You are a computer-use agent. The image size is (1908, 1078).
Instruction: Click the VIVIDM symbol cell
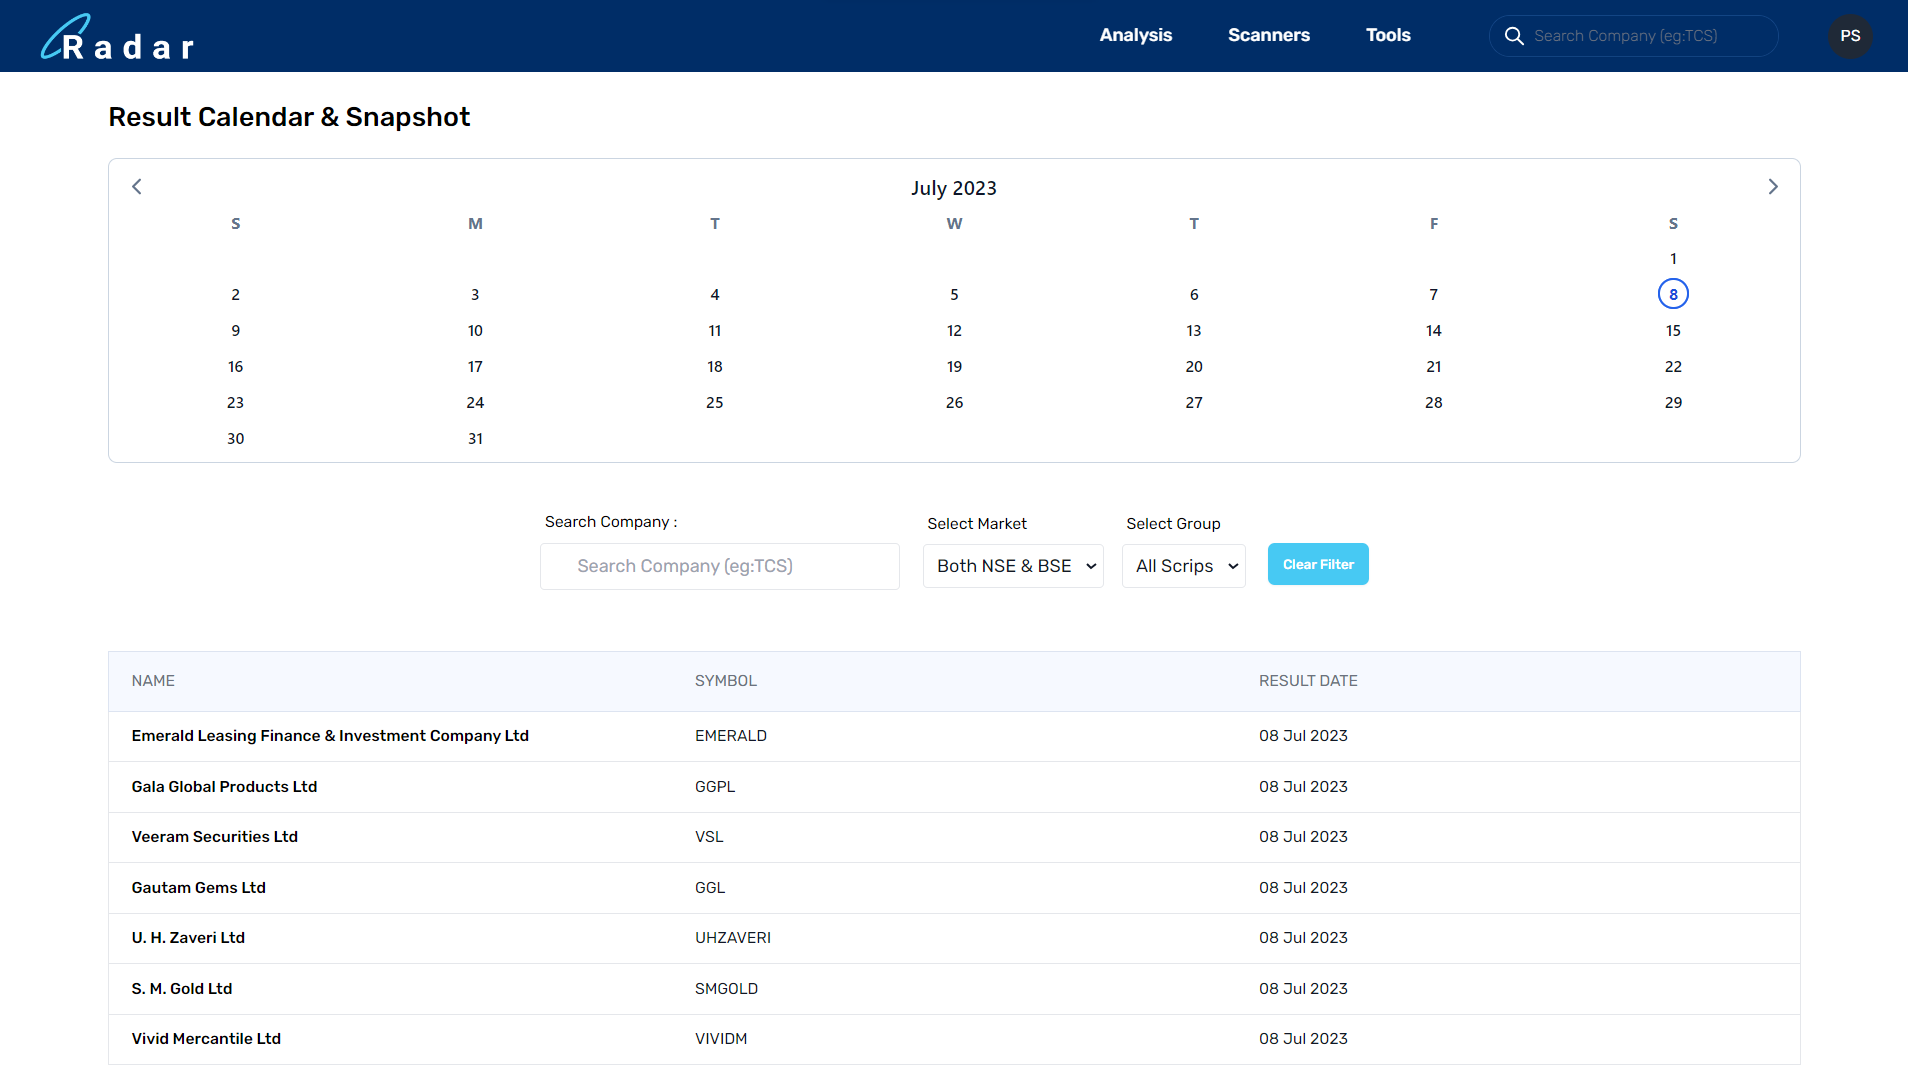tap(721, 1039)
